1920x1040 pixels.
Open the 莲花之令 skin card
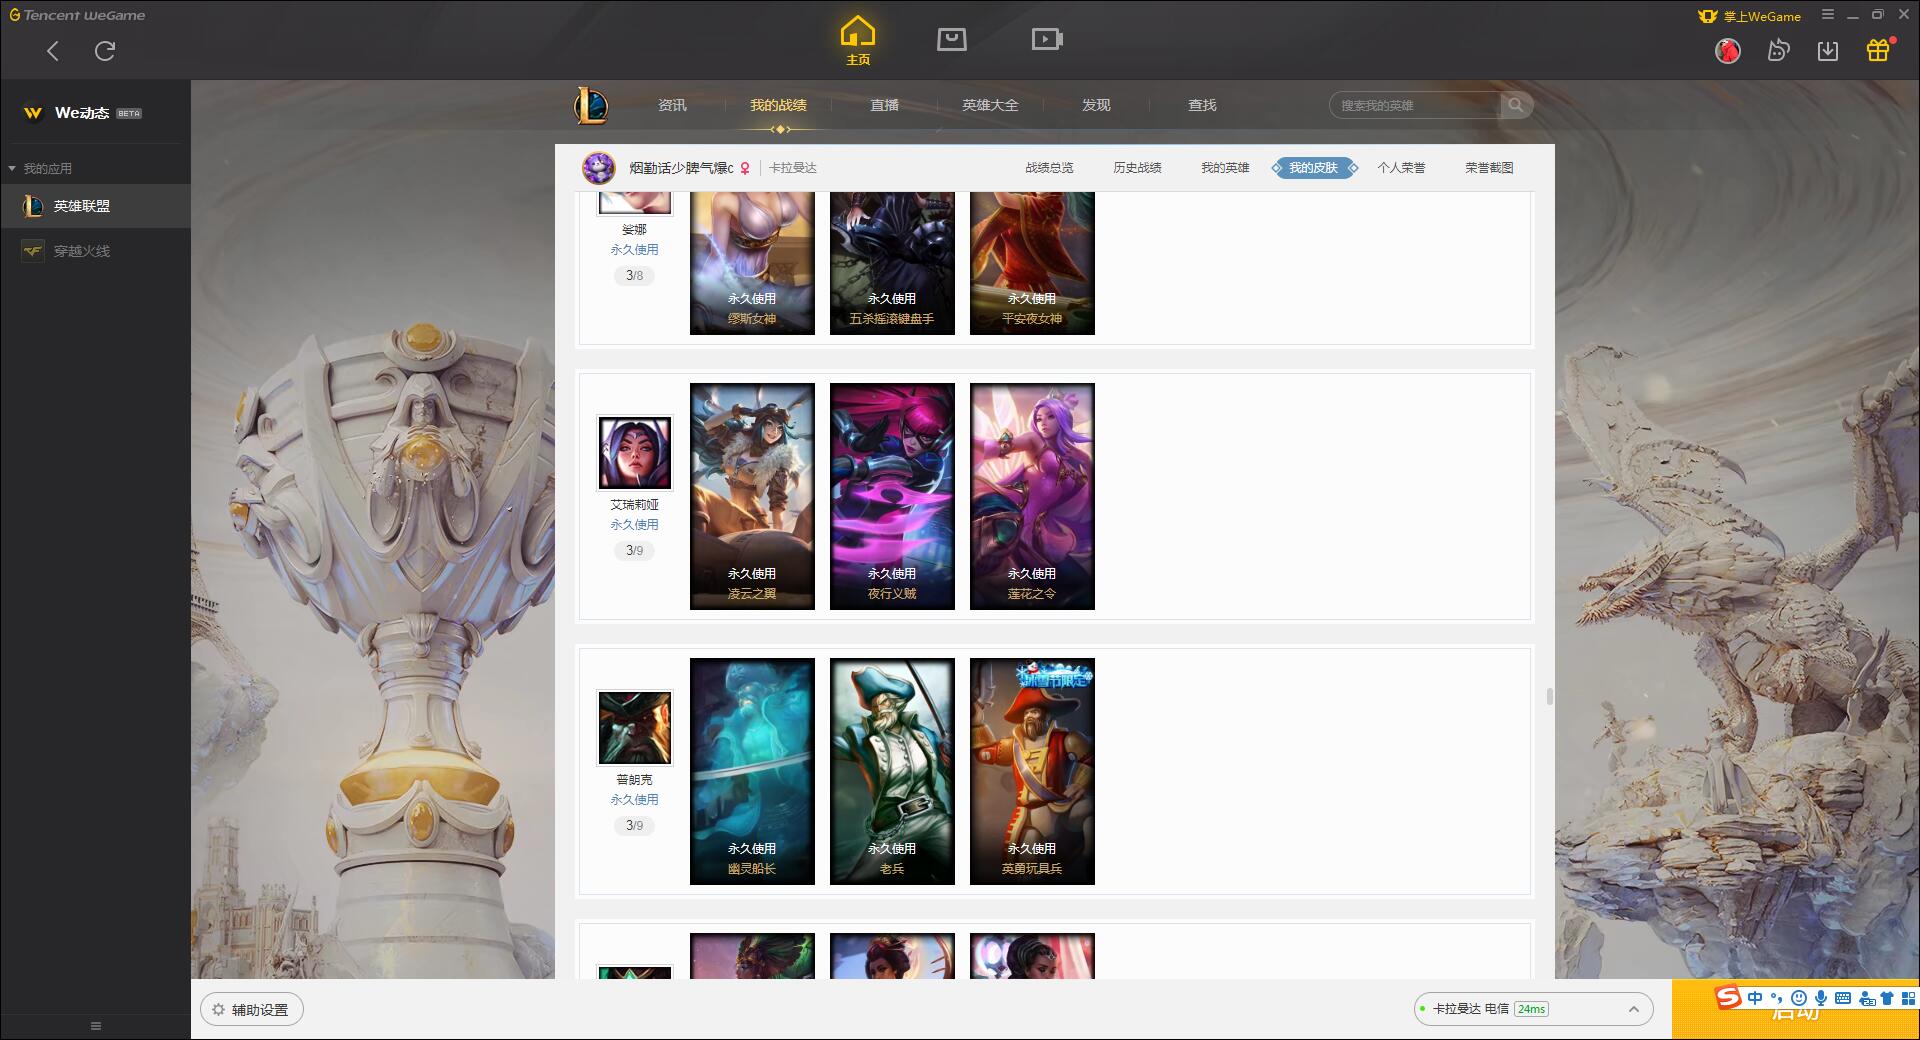click(1032, 496)
